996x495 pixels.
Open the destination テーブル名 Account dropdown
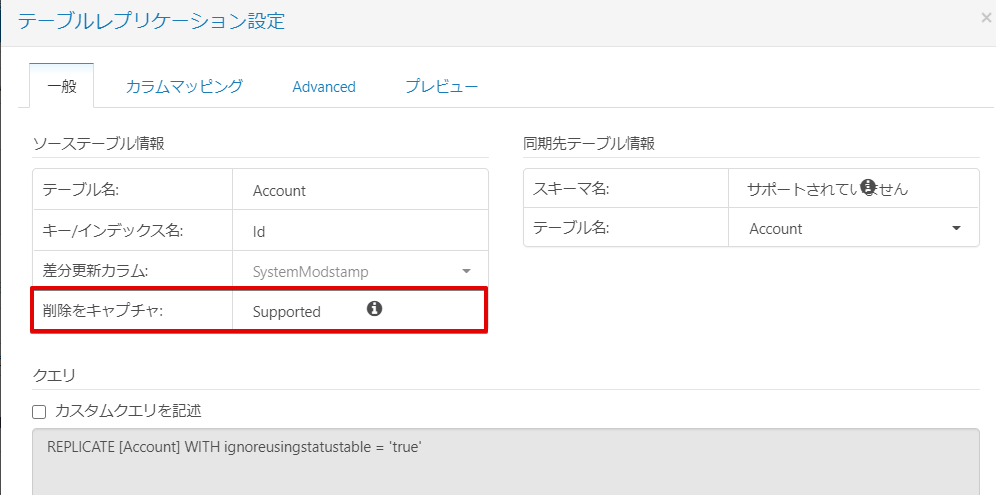click(957, 228)
